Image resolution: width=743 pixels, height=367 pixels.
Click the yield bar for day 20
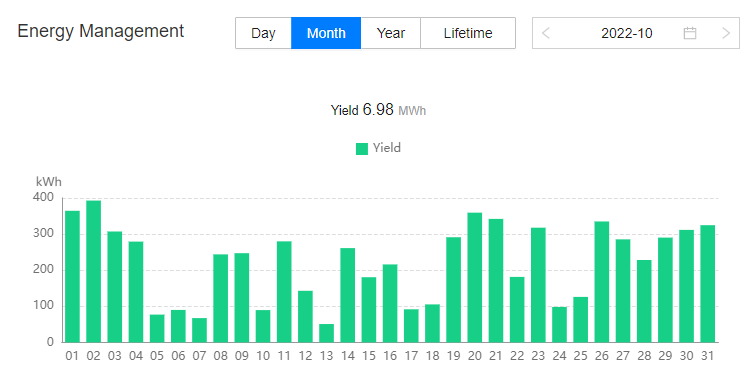[475, 277]
